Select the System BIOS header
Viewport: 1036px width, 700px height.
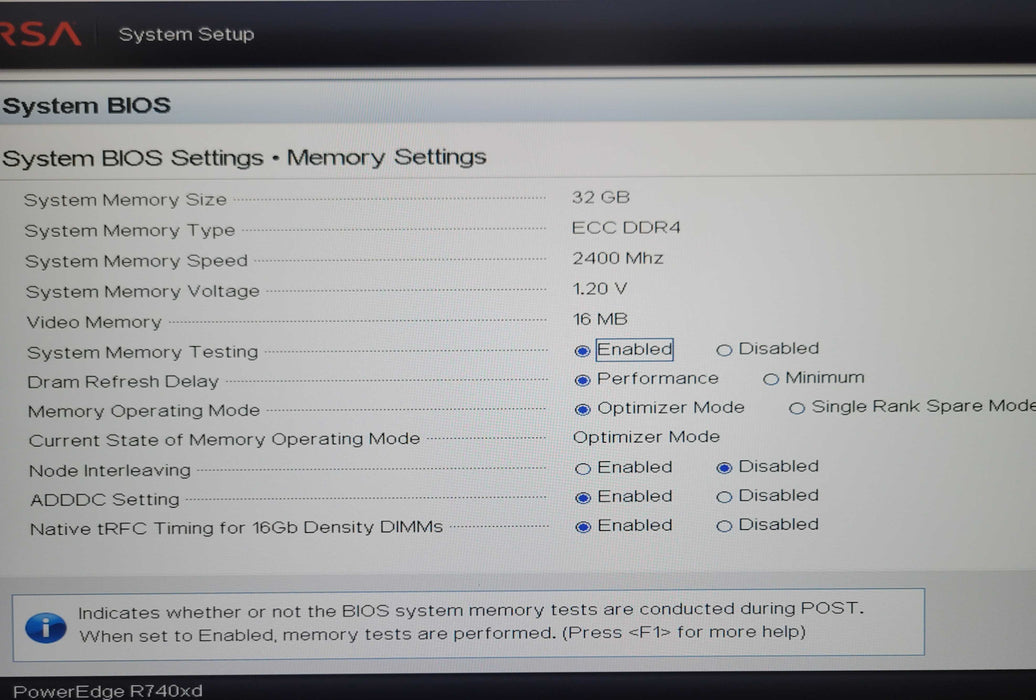87,106
